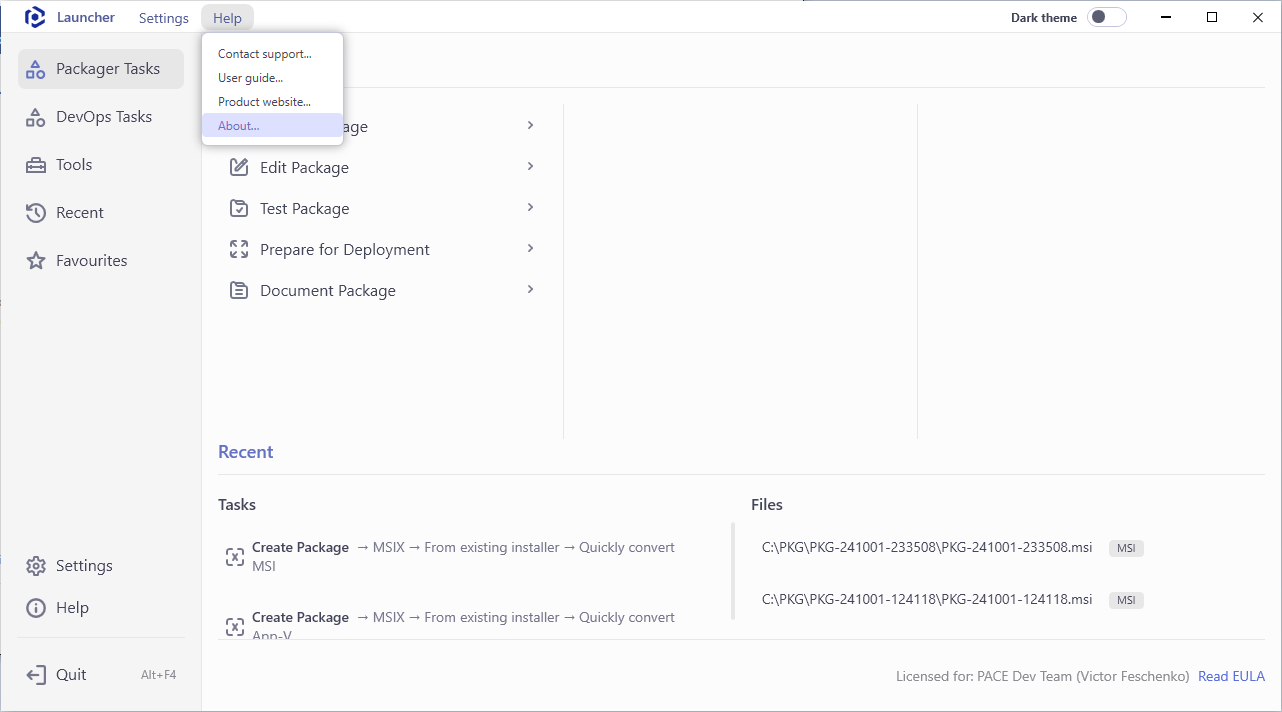Click the Test Package checkmark icon
Screen dimensions: 1282x712
pos(239,208)
